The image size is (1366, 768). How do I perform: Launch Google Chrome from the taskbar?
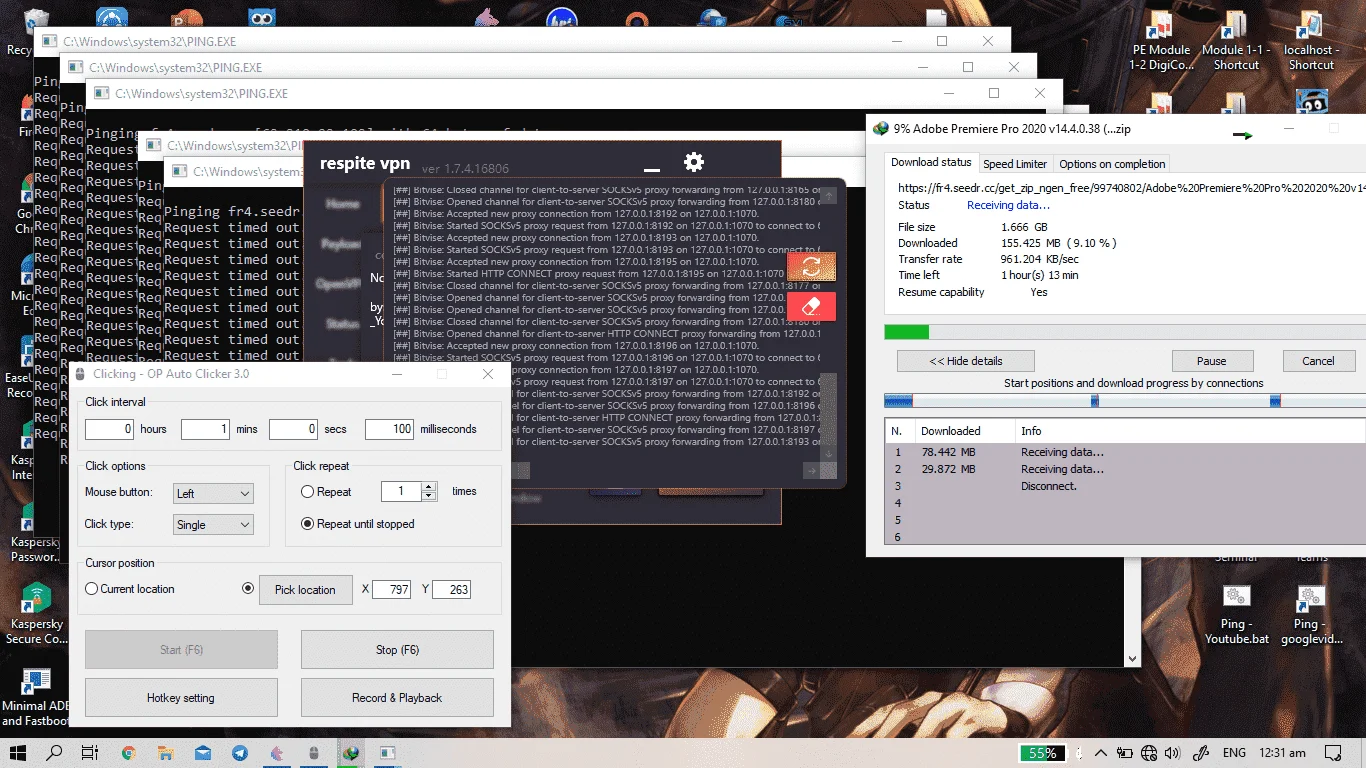(x=128, y=752)
